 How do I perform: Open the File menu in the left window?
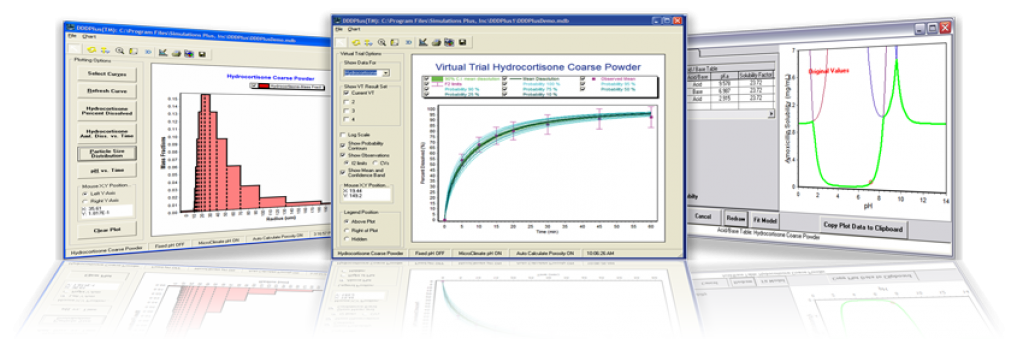pyautogui.click(x=72, y=36)
